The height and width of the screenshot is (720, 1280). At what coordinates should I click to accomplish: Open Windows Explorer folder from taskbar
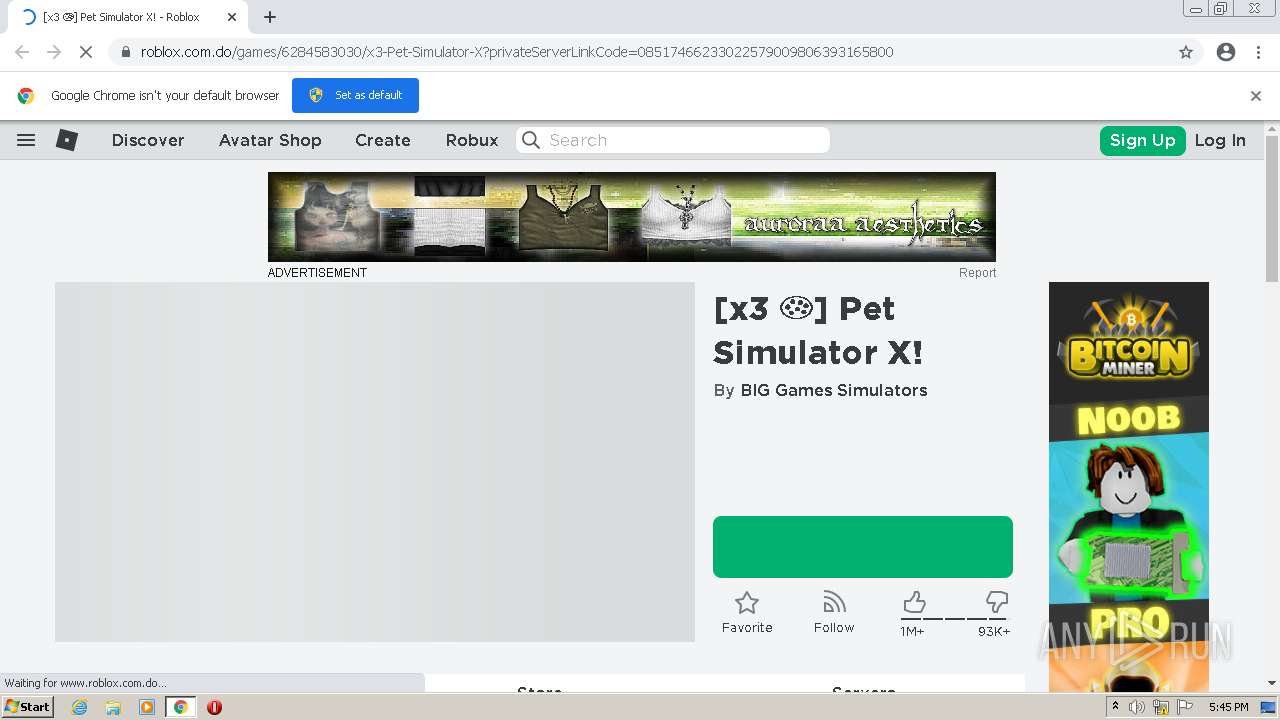click(x=113, y=707)
